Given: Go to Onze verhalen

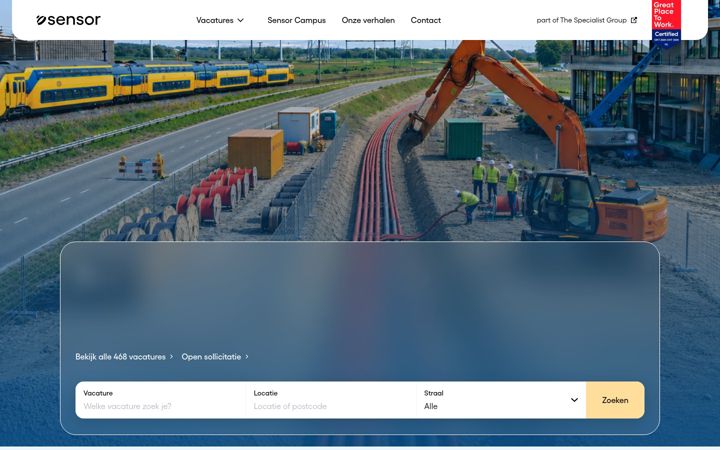Looking at the screenshot, I should pos(368,20).
